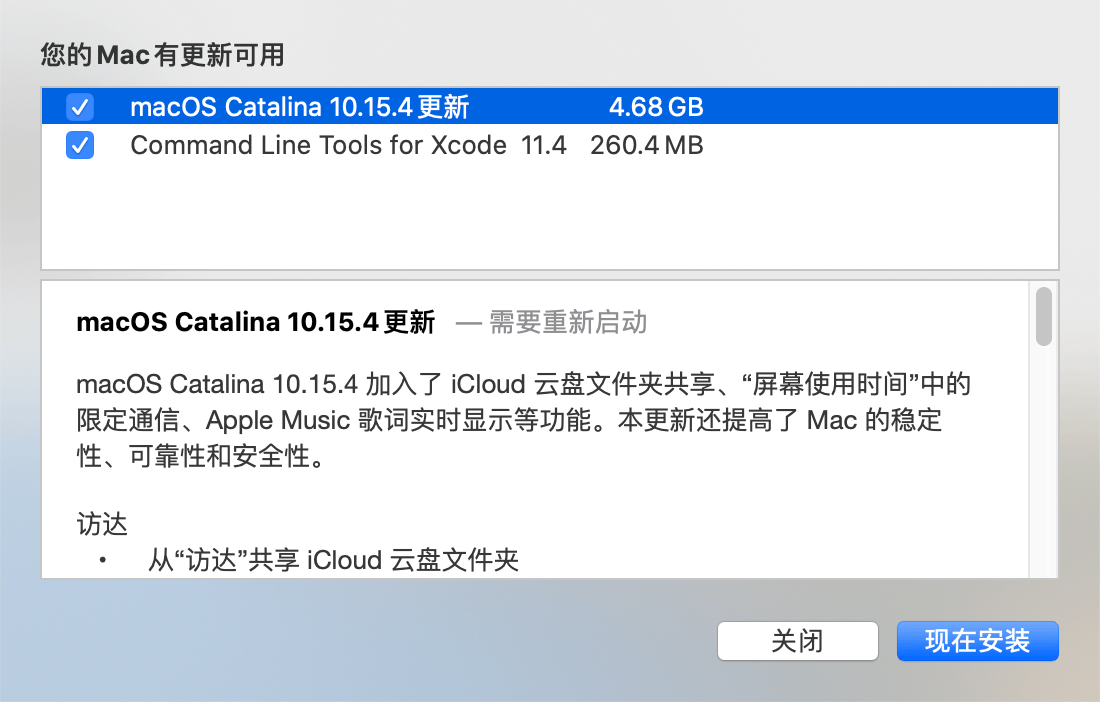
Task: Click the 需要重新启动 label
Action: pos(567,322)
